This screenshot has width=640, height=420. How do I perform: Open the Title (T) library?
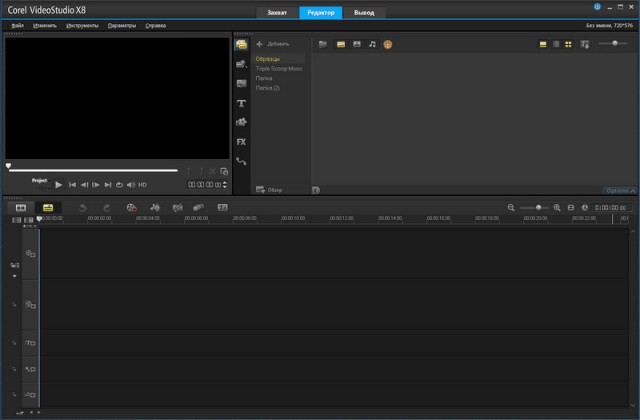[241, 103]
